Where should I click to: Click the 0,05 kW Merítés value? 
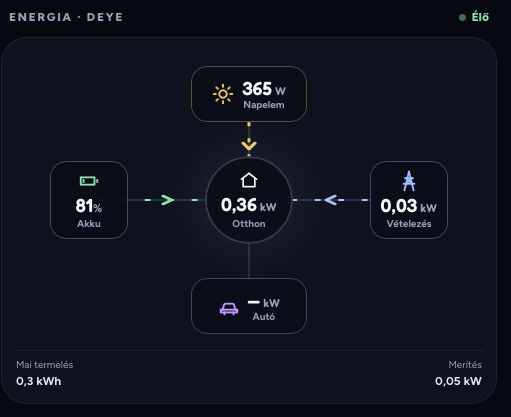pos(458,381)
